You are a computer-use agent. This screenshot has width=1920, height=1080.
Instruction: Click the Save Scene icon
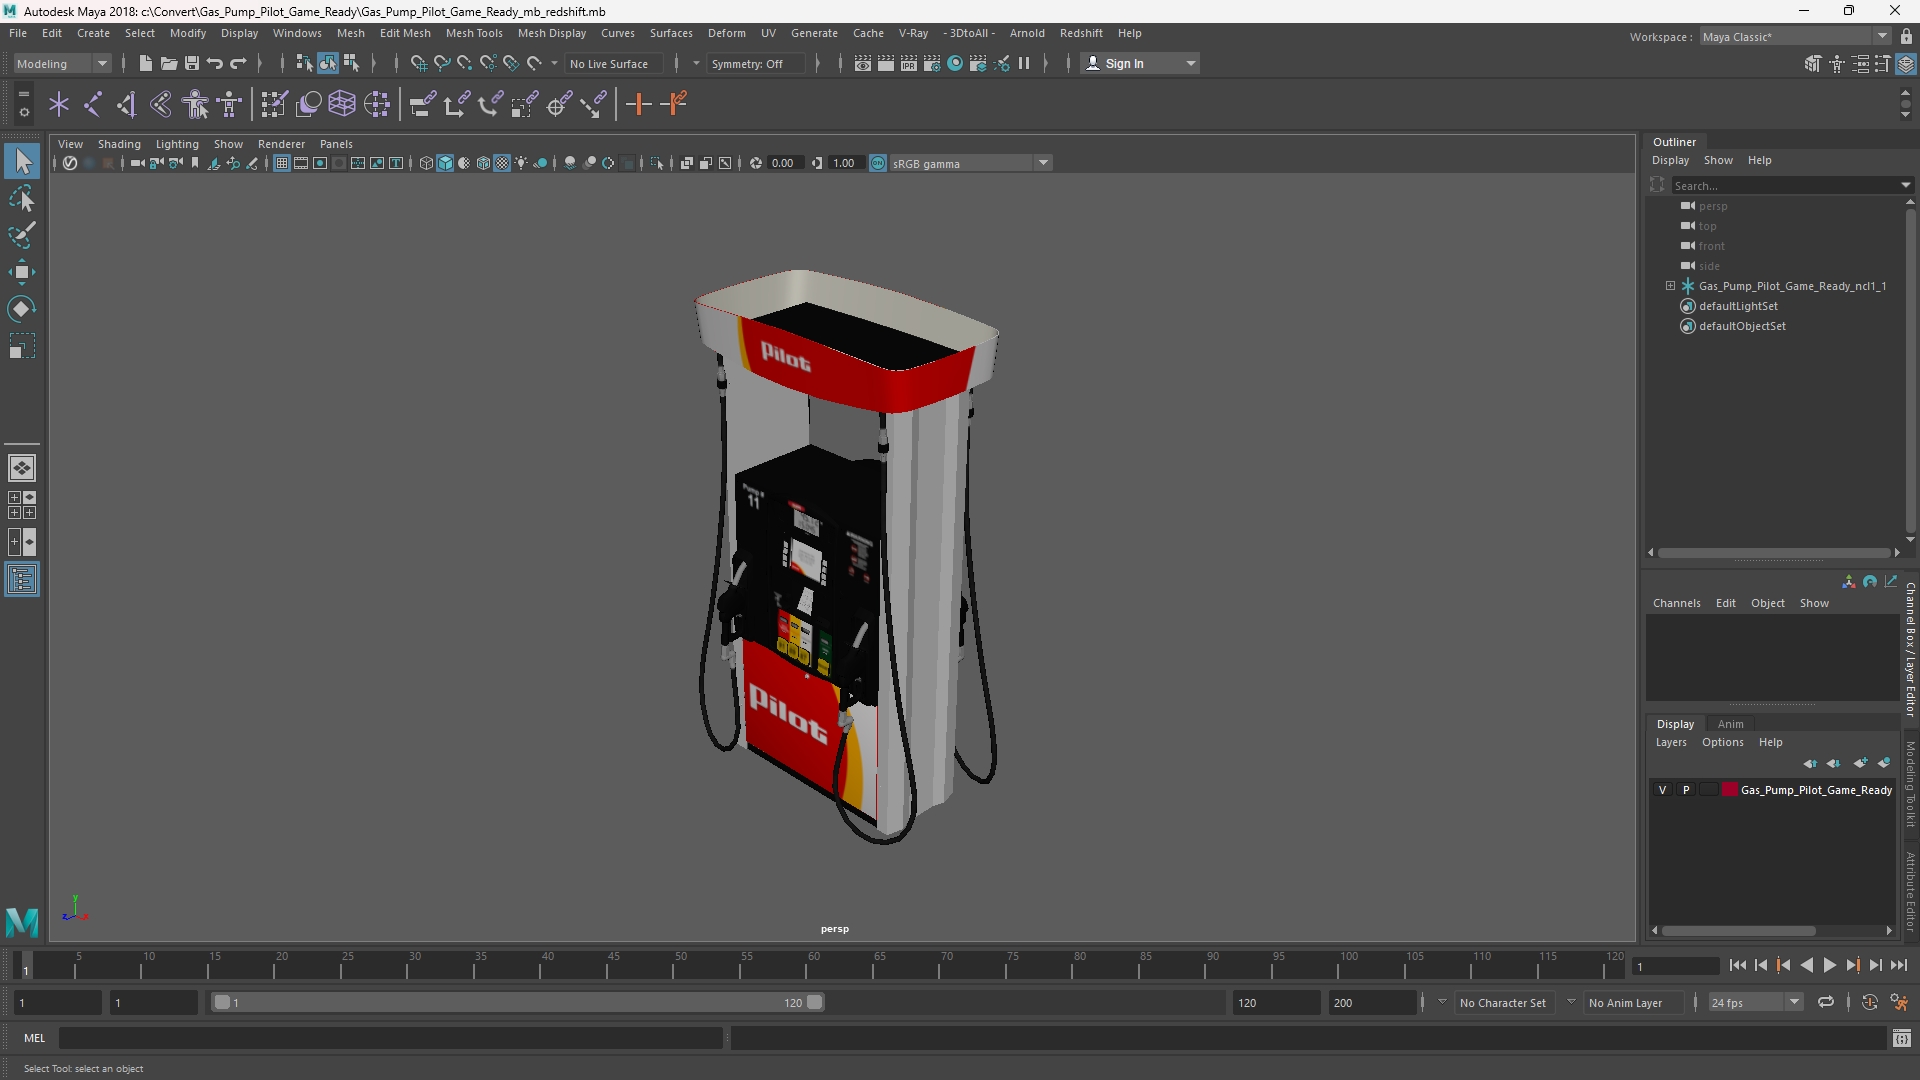[191, 63]
